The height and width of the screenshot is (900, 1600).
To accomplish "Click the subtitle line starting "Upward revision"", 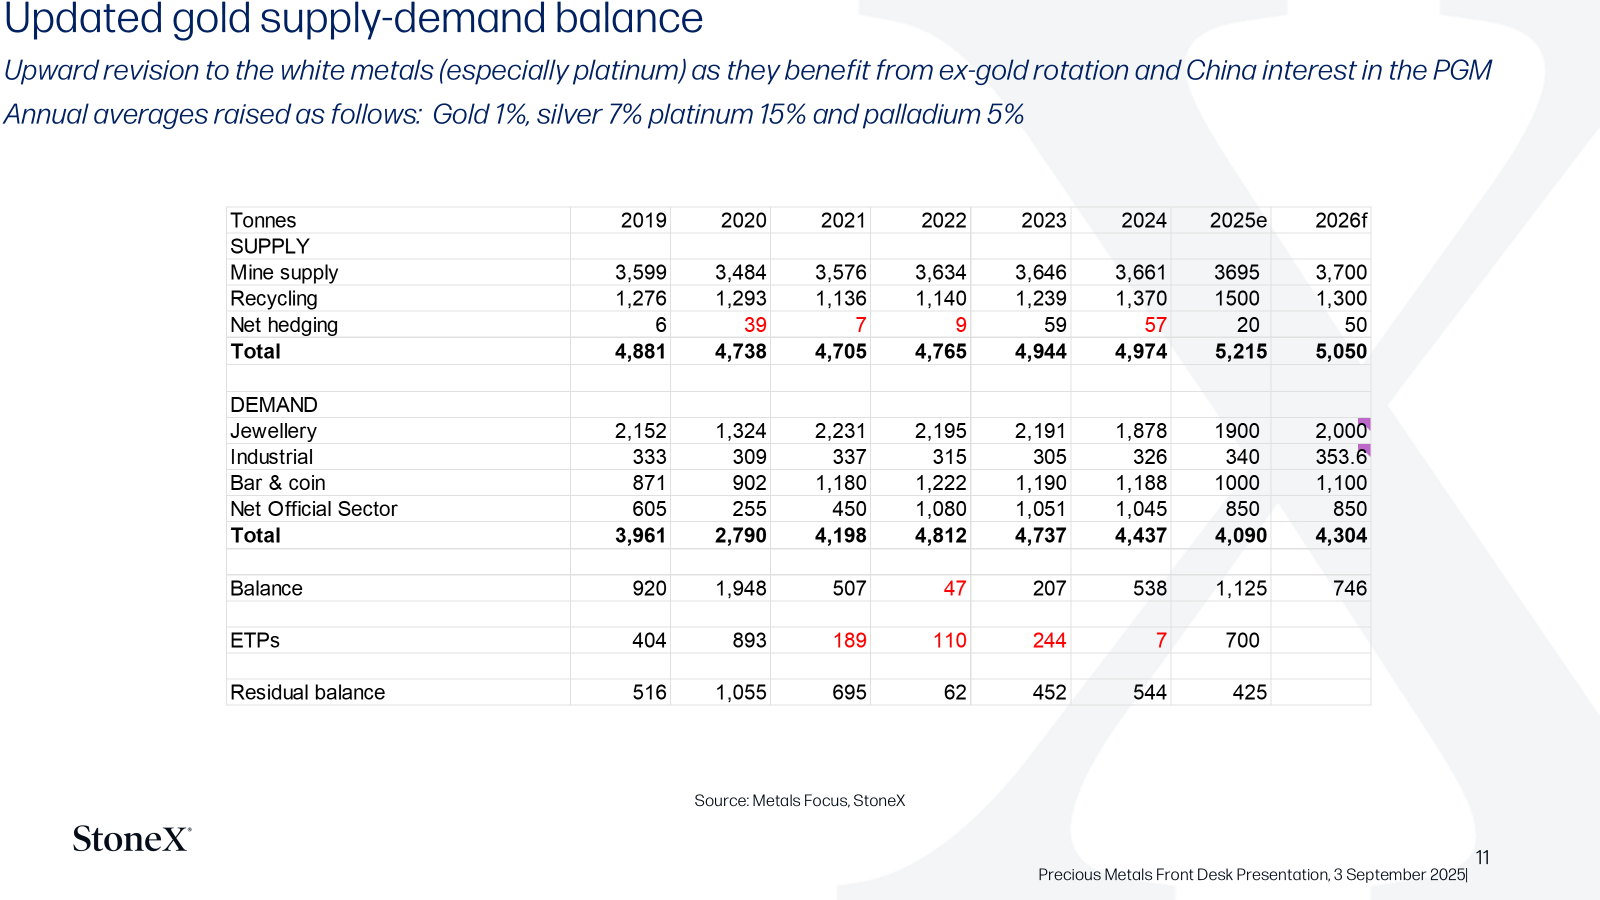I will click(x=748, y=71).
